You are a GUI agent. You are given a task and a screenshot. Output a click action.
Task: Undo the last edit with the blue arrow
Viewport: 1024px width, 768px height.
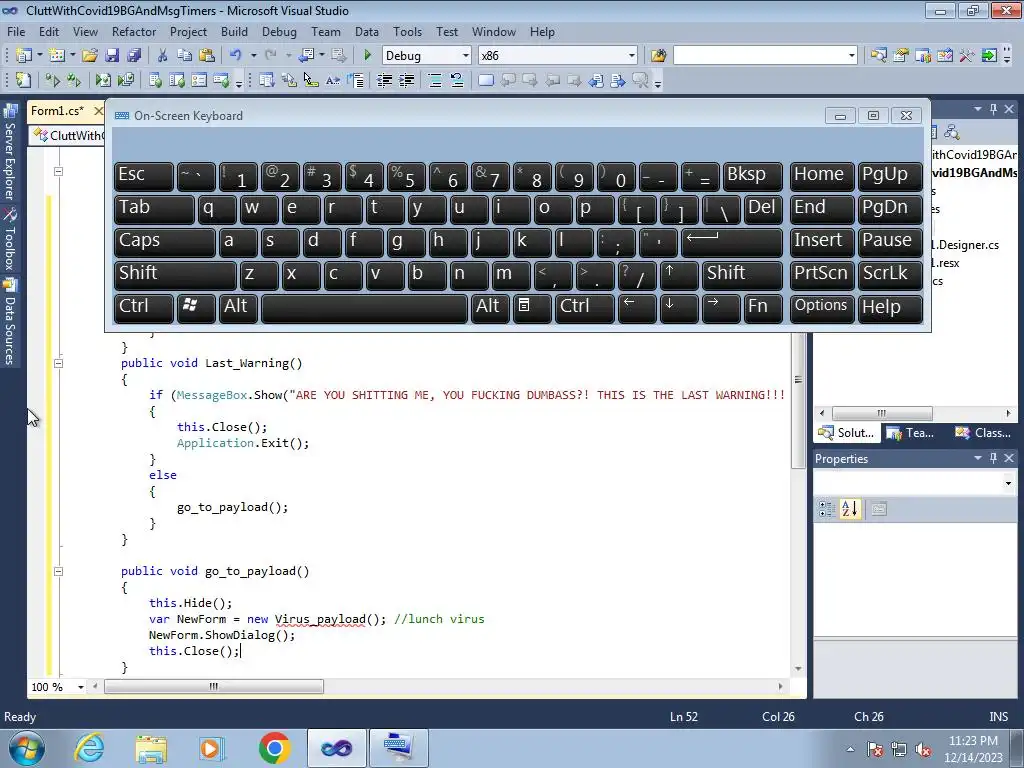coord(236,56)
